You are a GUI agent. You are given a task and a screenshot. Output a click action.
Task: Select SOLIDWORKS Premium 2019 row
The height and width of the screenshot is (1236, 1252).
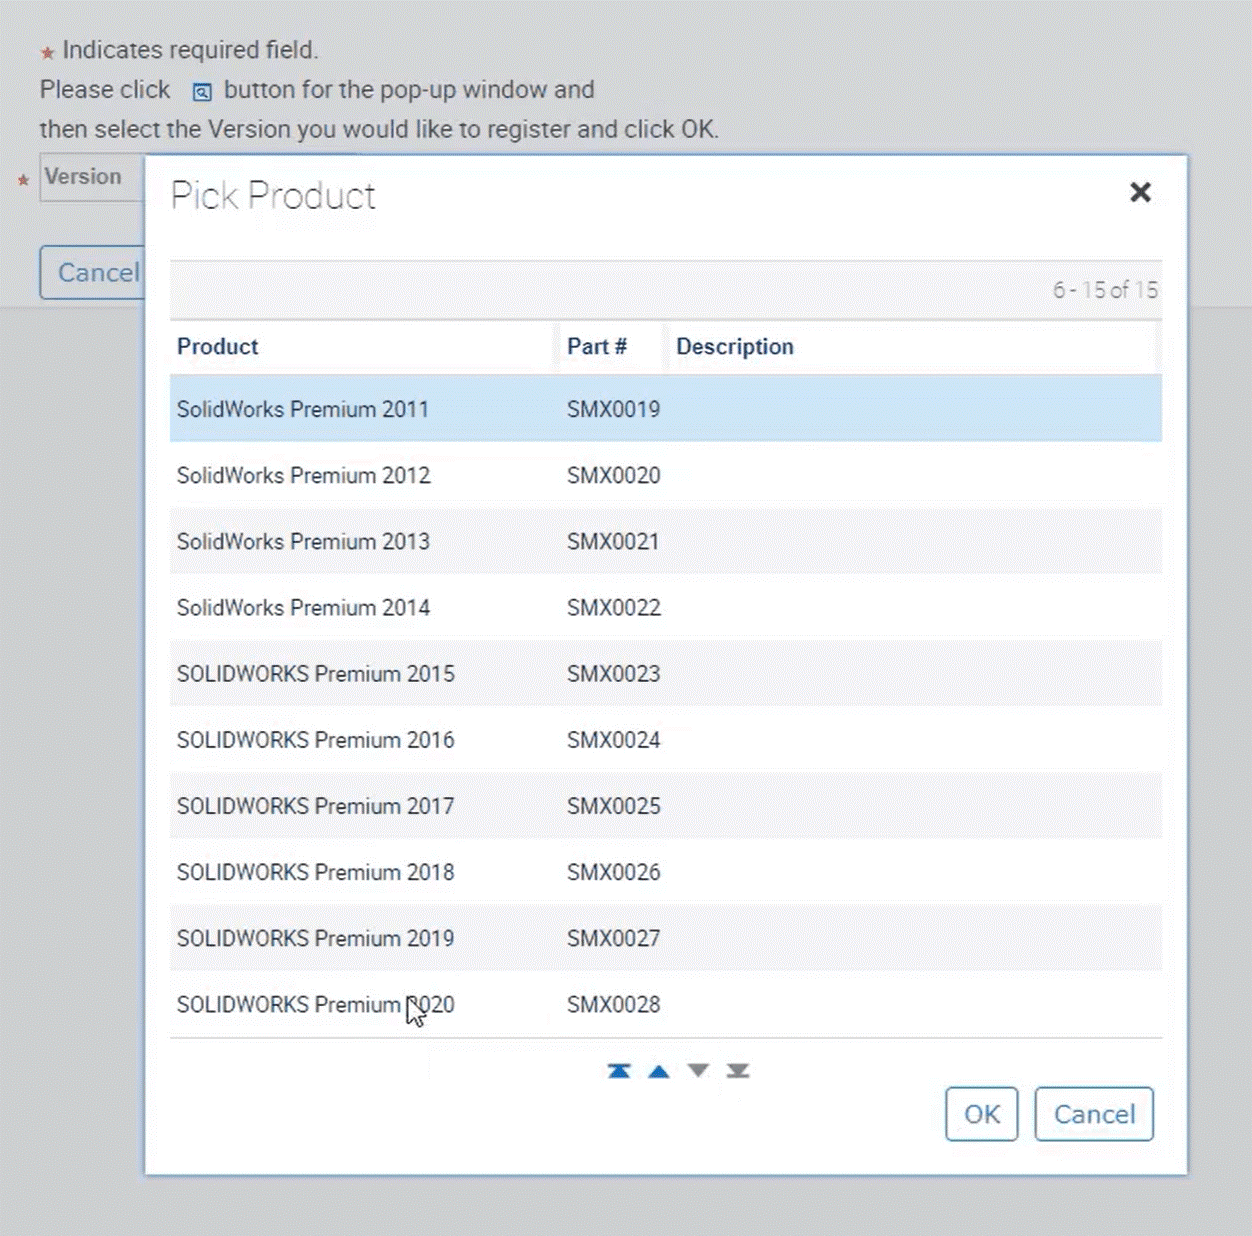315,938
